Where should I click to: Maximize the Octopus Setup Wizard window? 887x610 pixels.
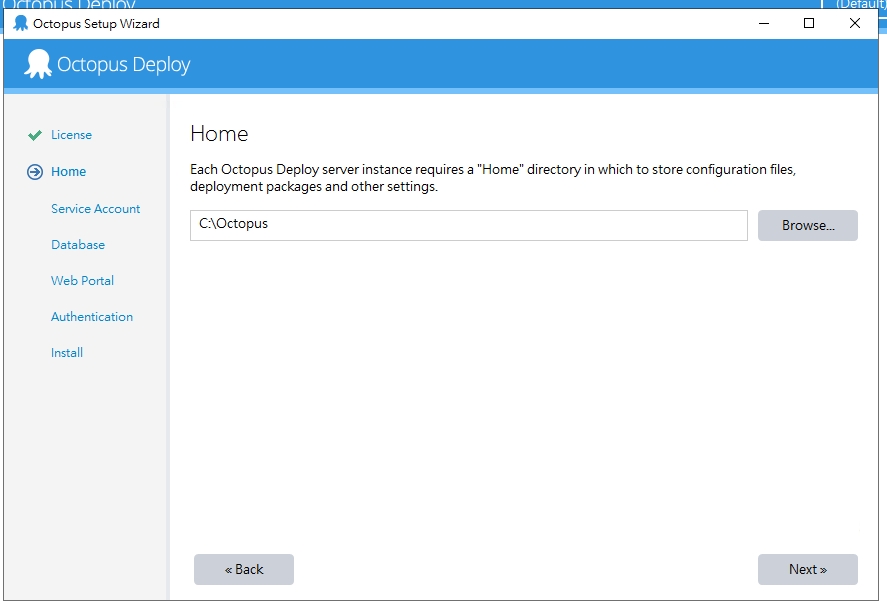coord(809,23)
